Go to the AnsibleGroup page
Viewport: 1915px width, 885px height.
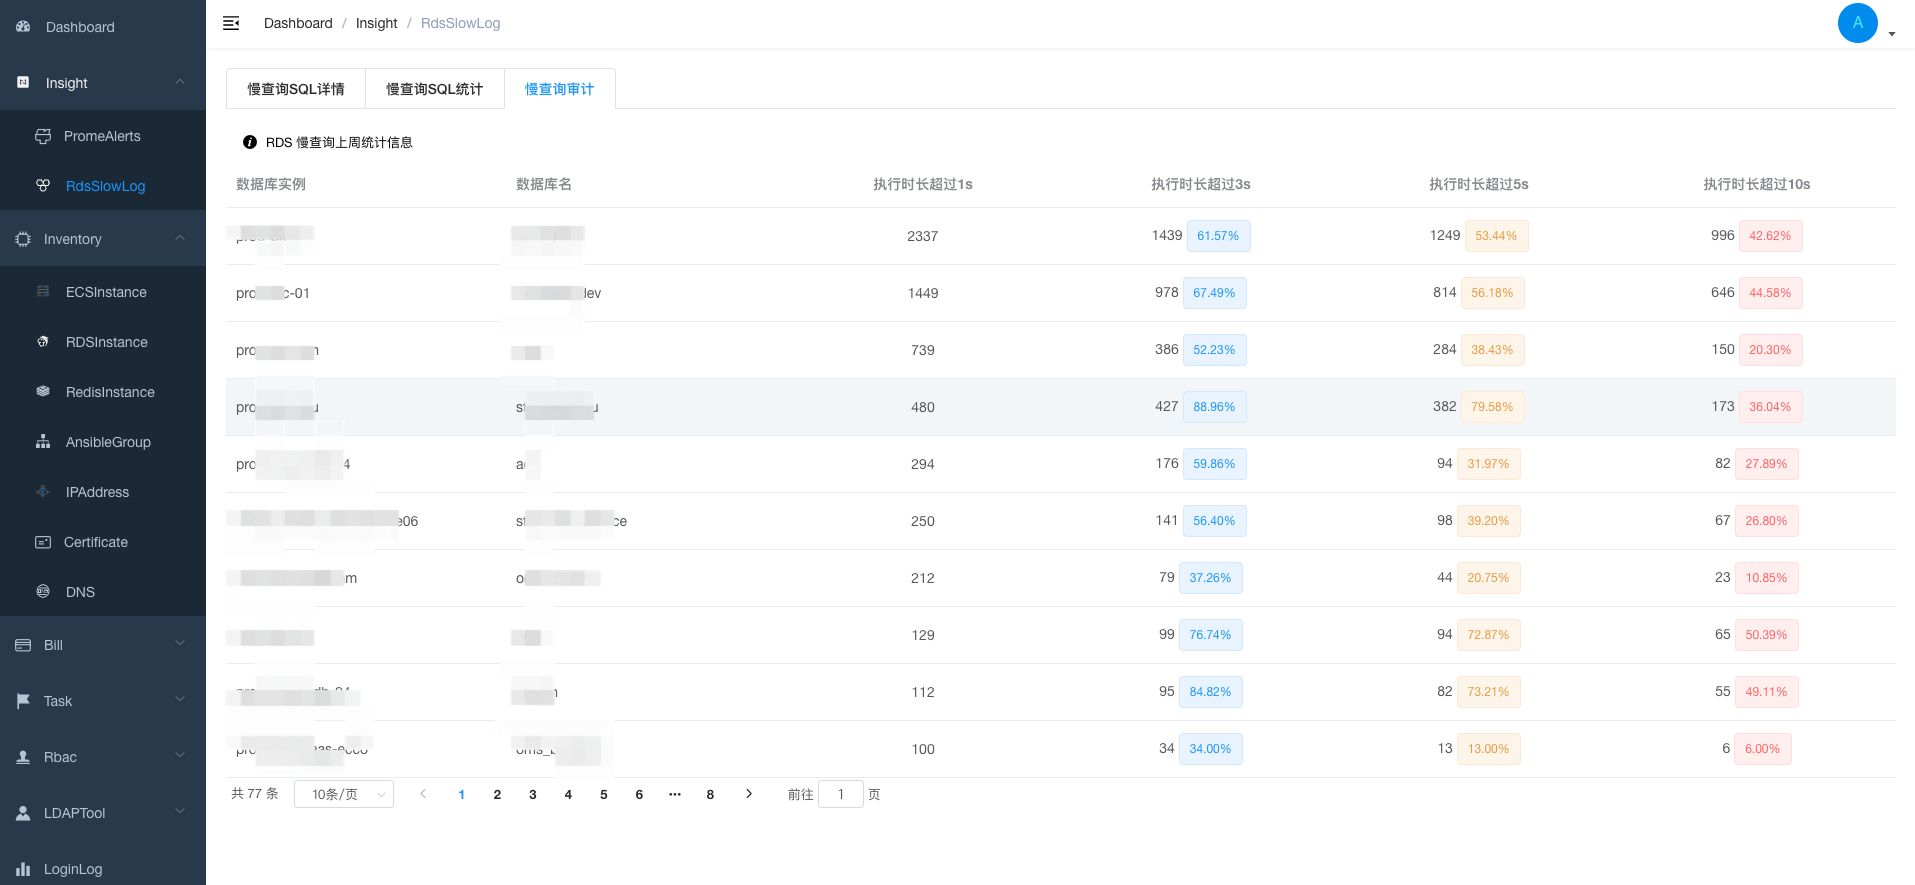[108, 442]
